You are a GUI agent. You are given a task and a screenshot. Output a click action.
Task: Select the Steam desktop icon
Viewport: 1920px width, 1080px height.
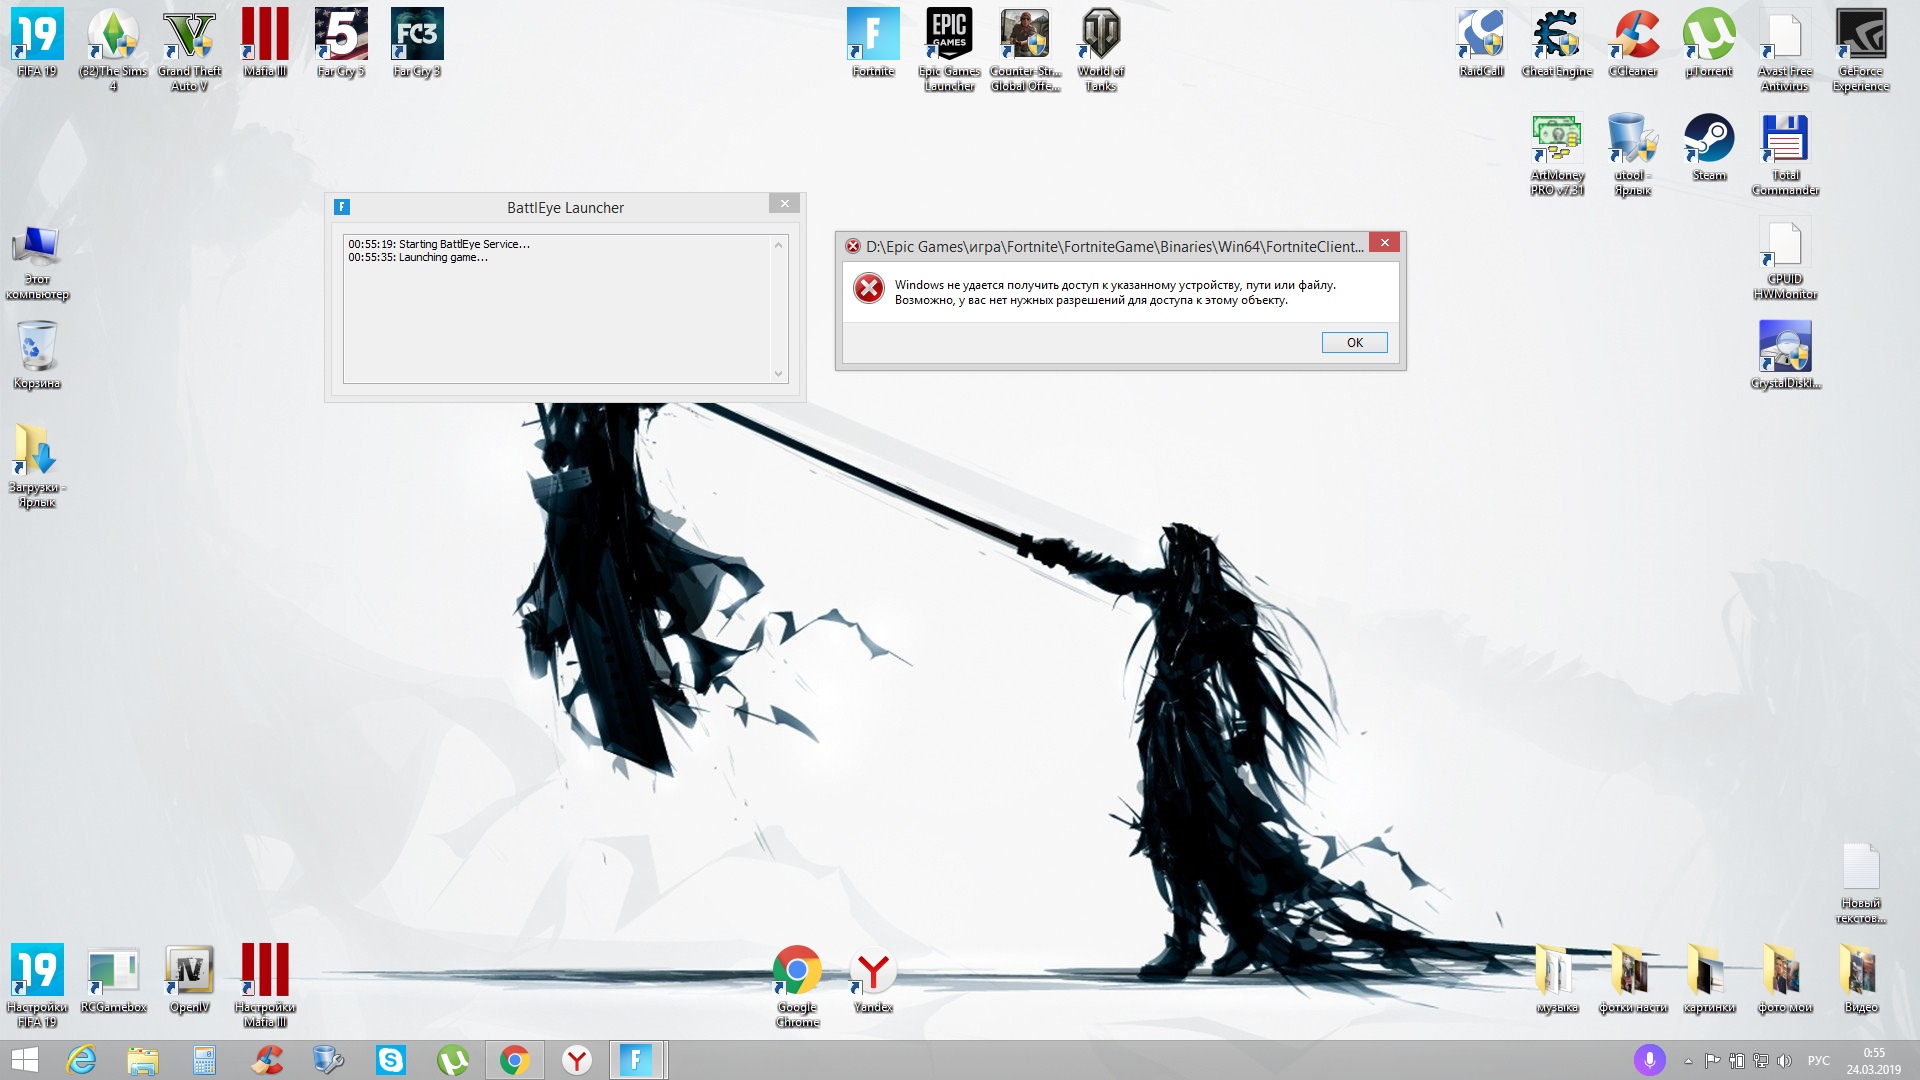tap(1709, 147)
